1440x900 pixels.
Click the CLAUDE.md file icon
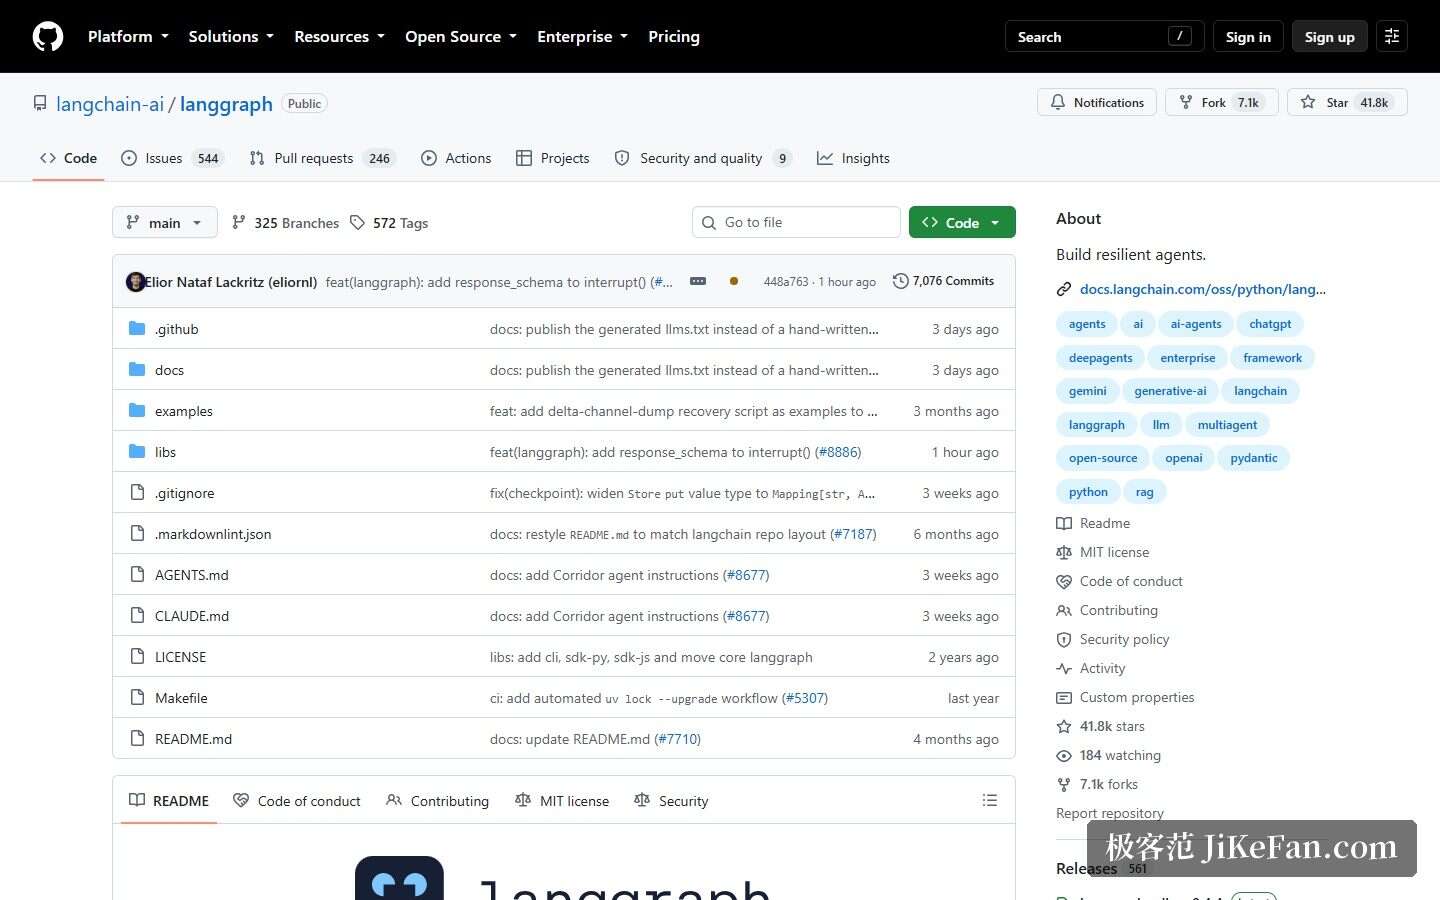[x=137, y=616]
